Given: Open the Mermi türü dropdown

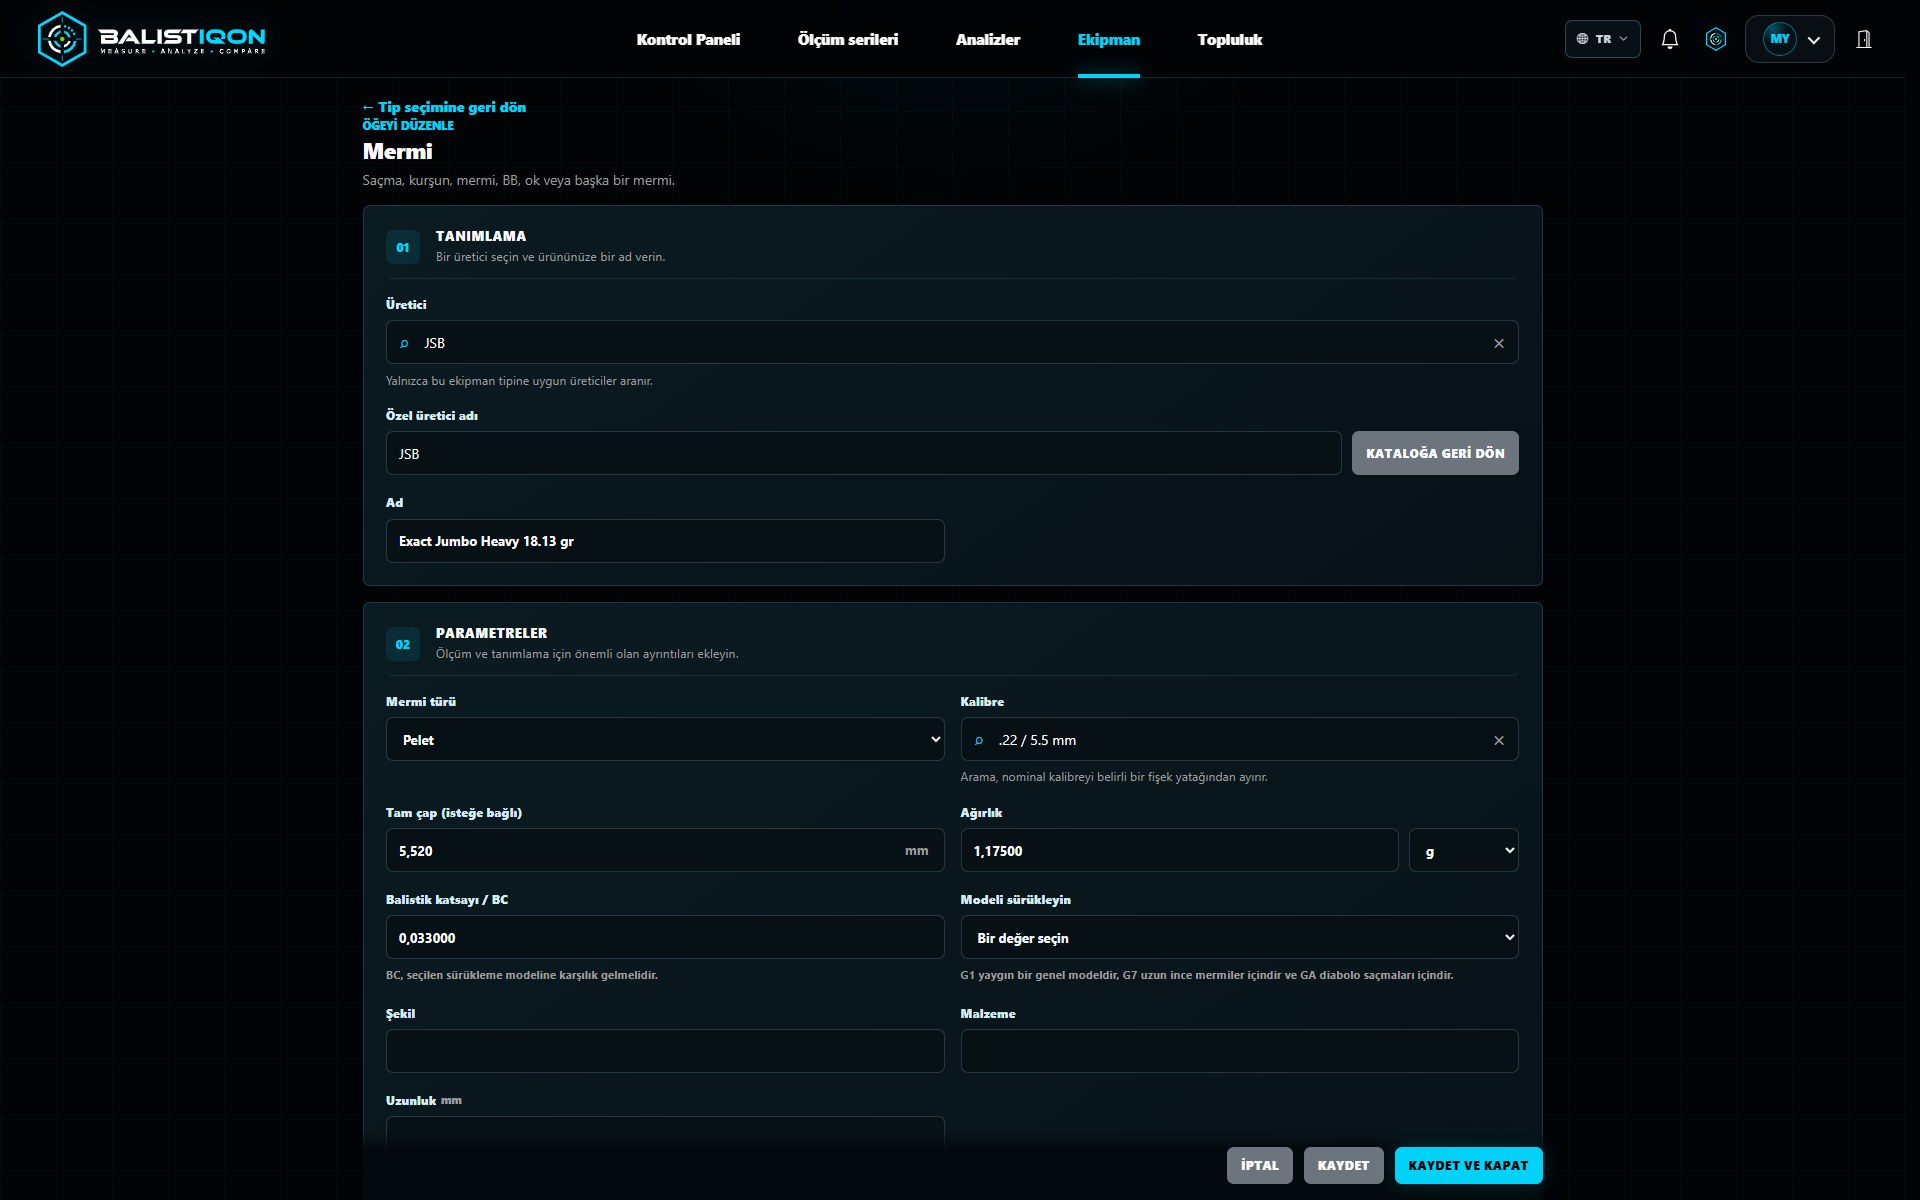Looking at the screenshot, I should (x=665, y=739).
